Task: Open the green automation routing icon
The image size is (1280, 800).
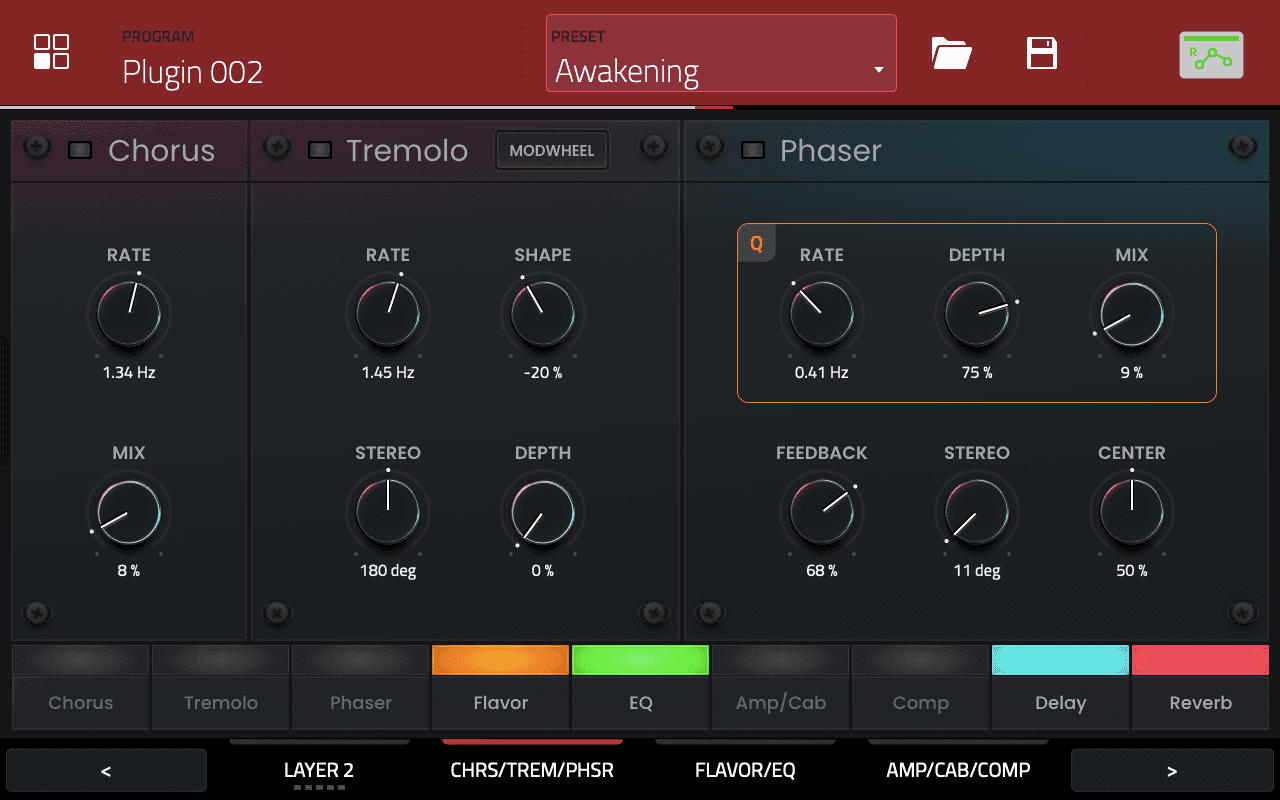Action: point(1211,55)
